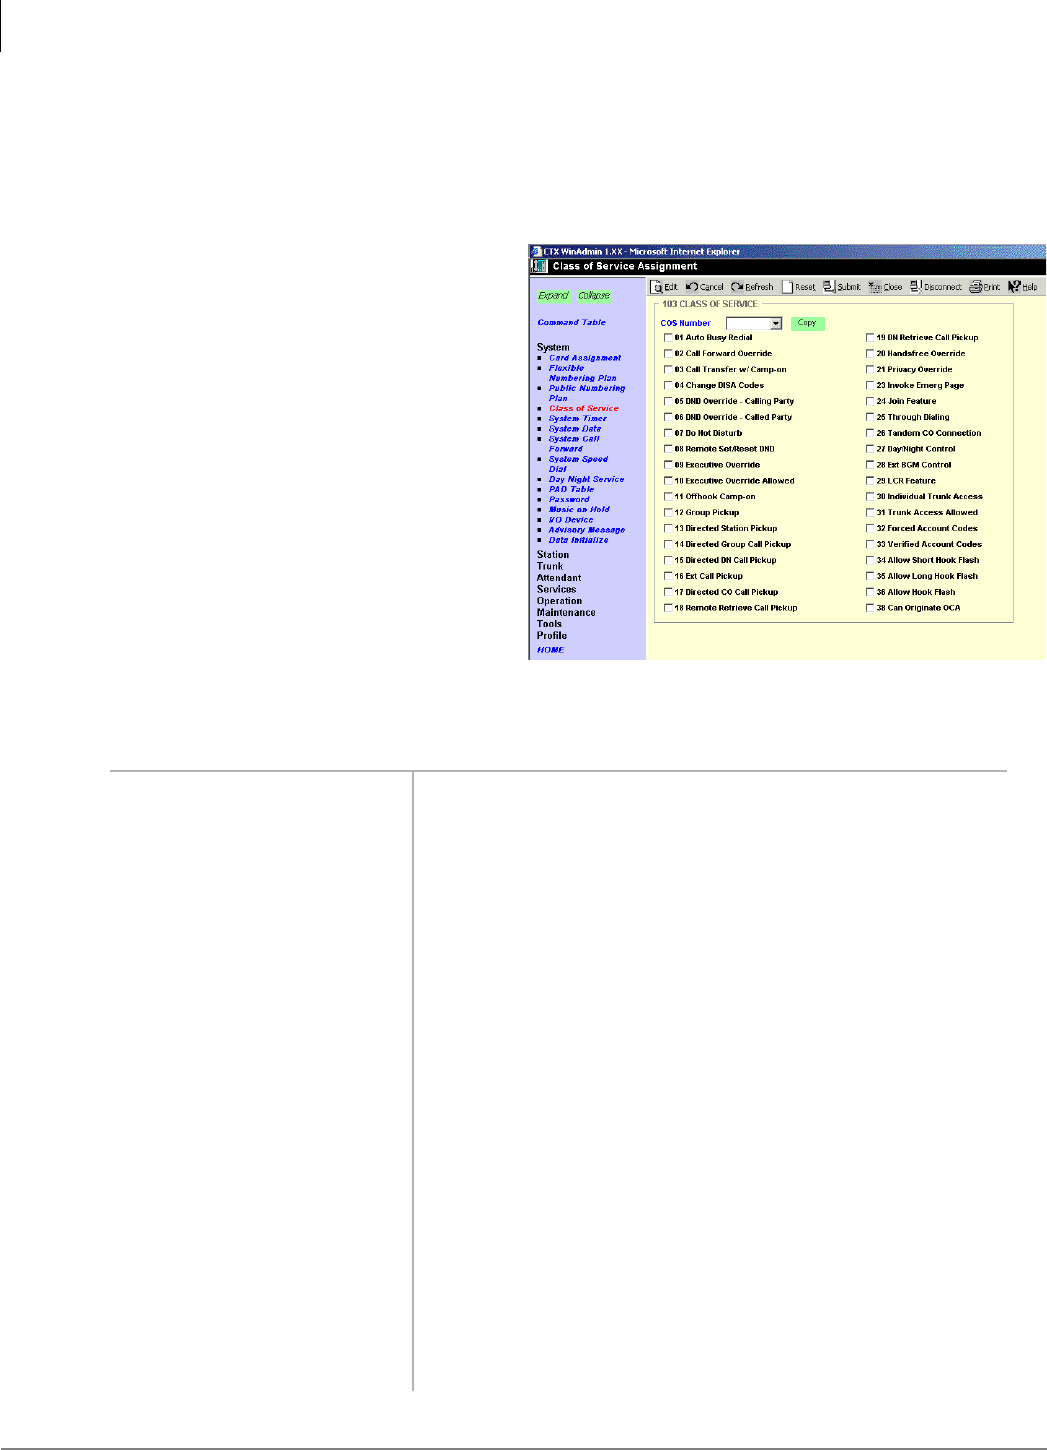This screenshot has width=1047, height=1450.
Task: Check 19 DN Retrieve Call Pickup
Action: click(x=870, y=338)
